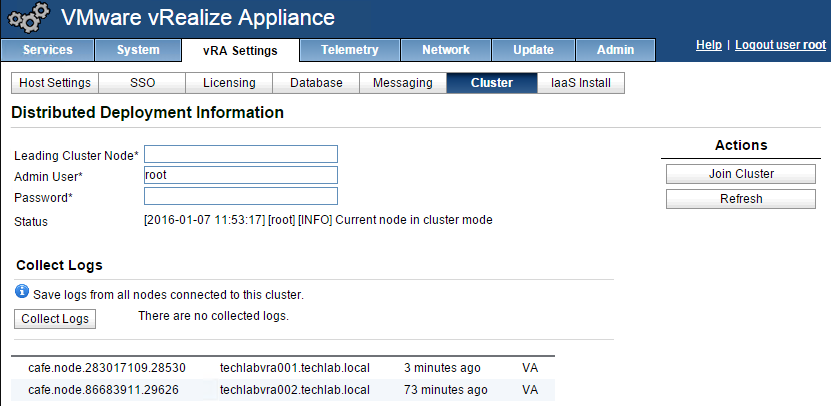Click the VMware gears logo icon
This screenshot has width=831, height=406.
coord(29,19)
